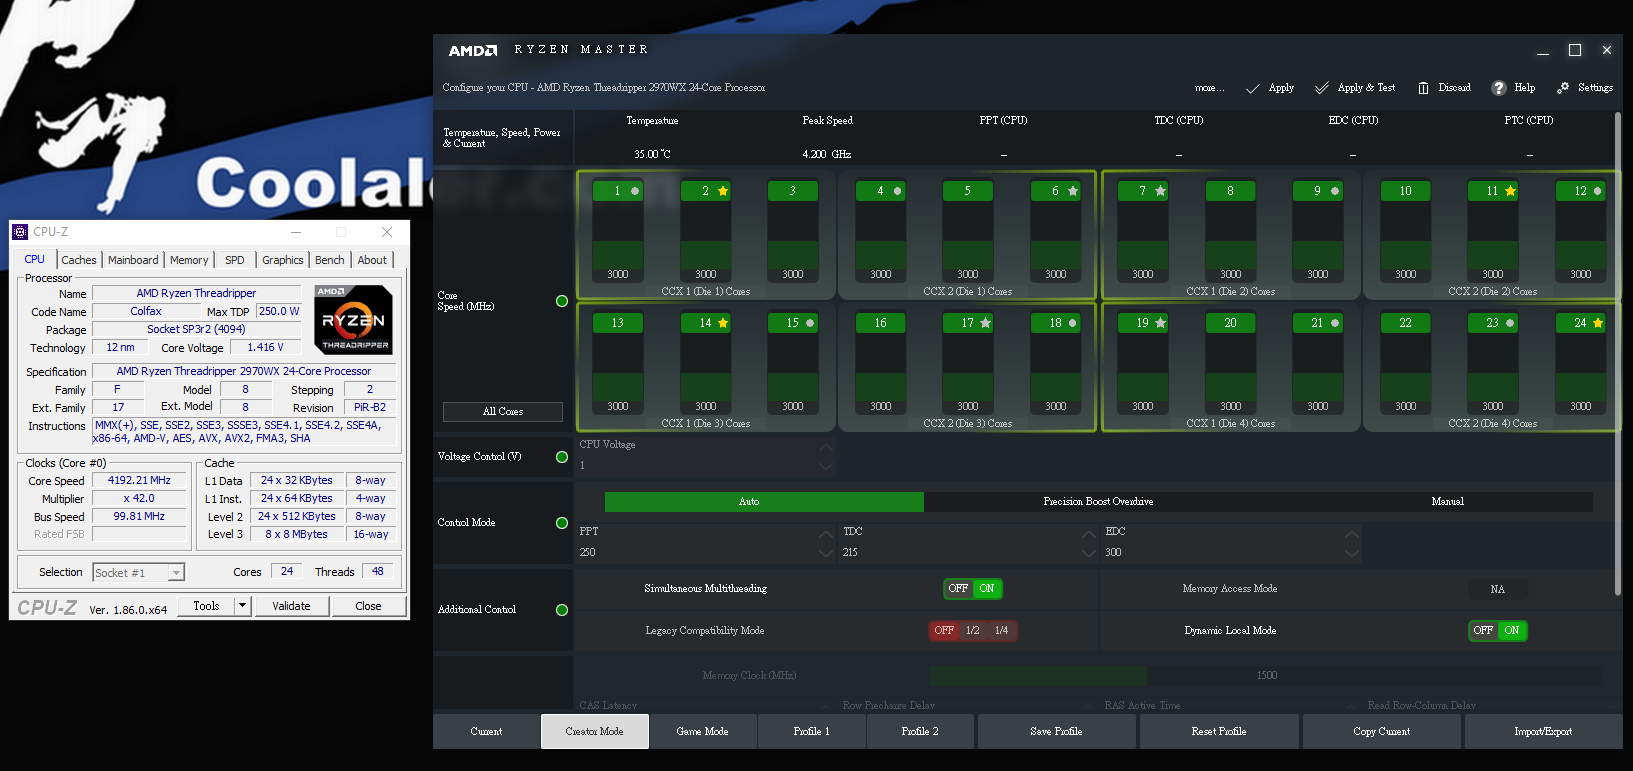Select Creator Mode profile tab
The image size is (1633, 771).
(x=595, y=732)
